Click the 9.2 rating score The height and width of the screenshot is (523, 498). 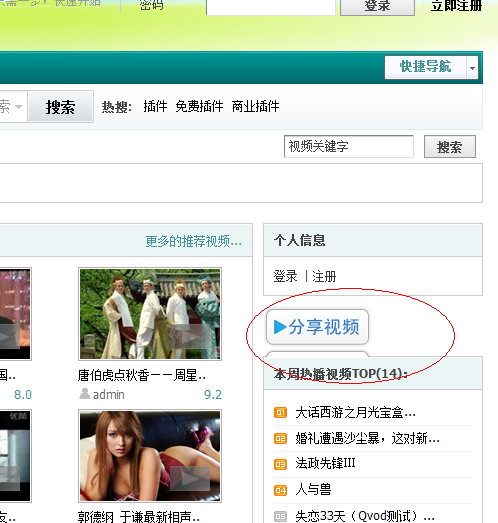tap(213, 395)
